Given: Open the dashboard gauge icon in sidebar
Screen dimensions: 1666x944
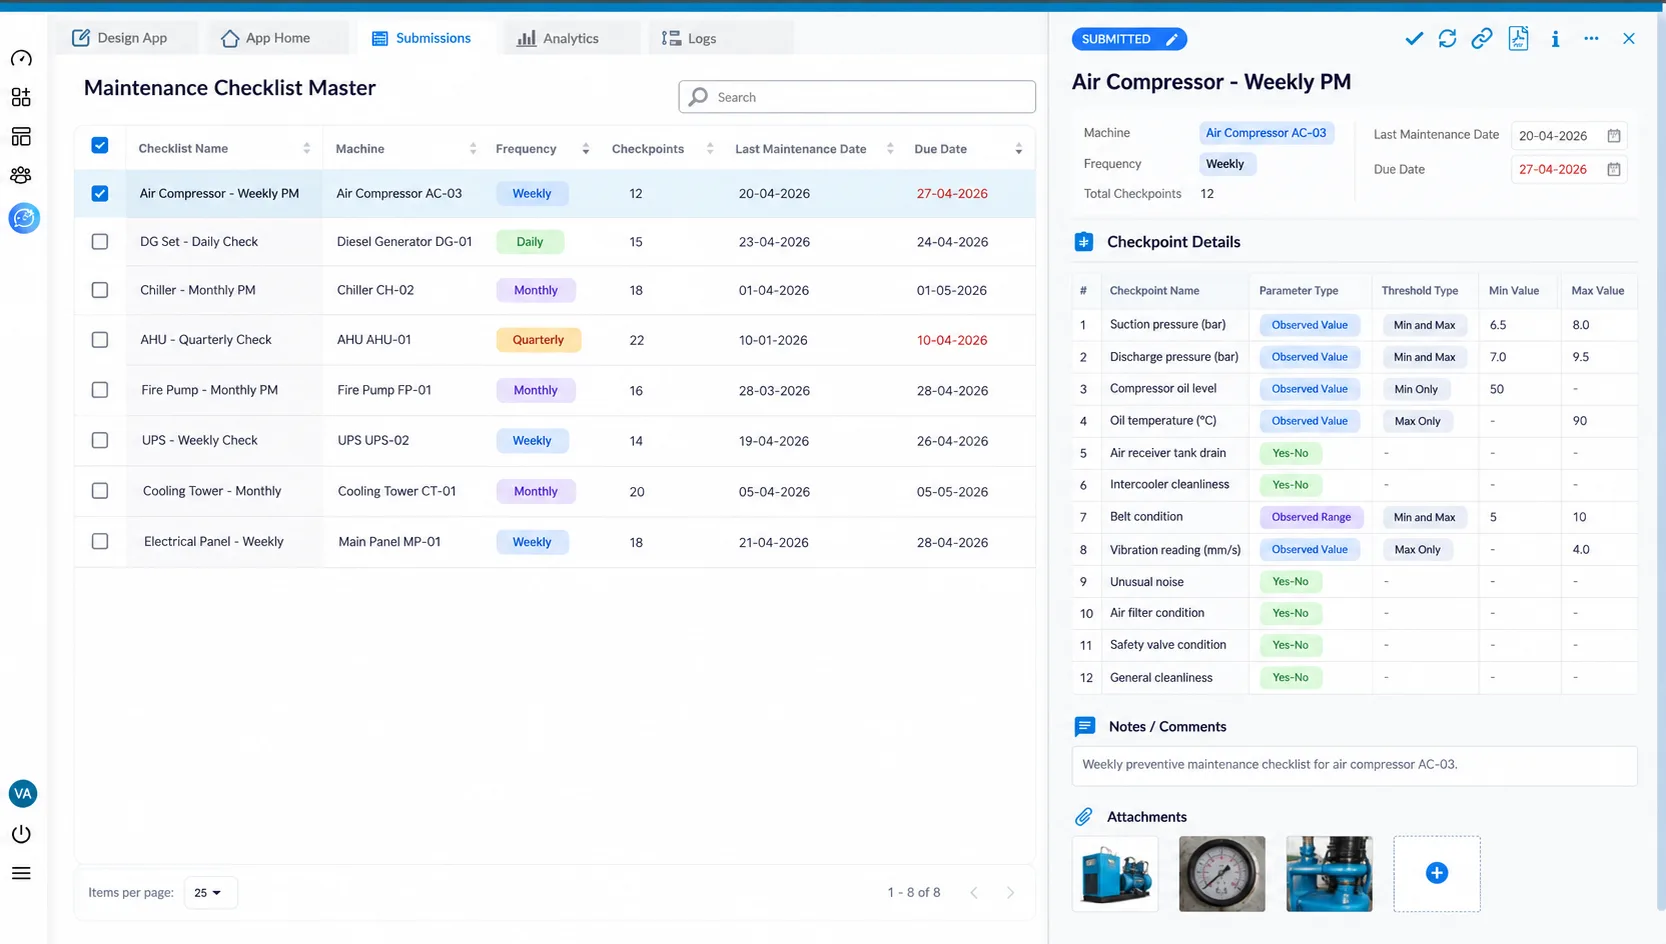Looking at the screenshot, I should pos(21,58).
